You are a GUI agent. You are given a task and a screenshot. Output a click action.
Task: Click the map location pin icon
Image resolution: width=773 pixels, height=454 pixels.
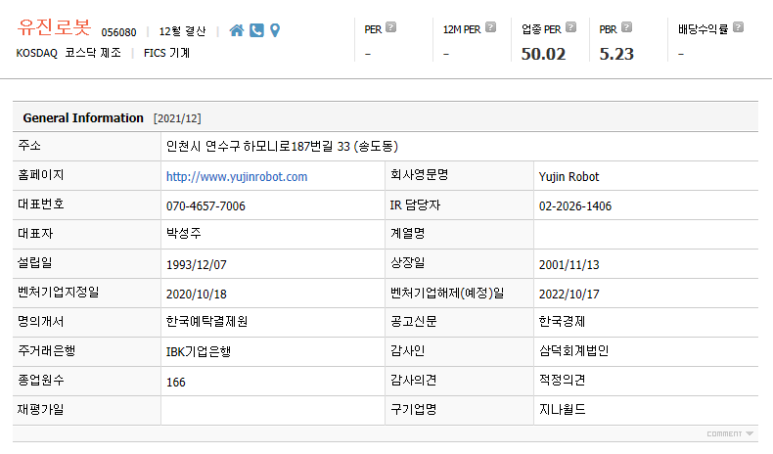275,31
